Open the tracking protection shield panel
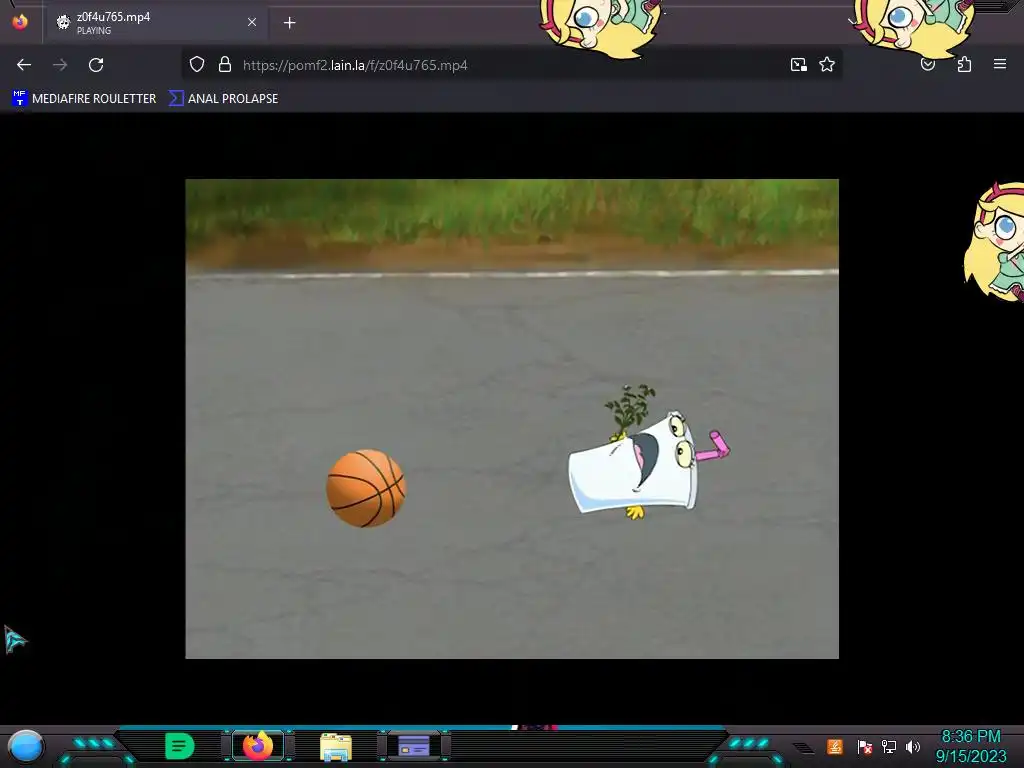1024x768 pixels. [197, 65]
